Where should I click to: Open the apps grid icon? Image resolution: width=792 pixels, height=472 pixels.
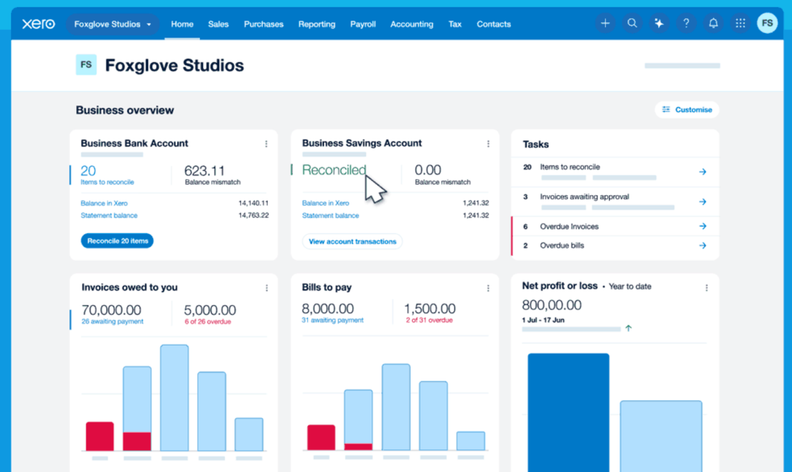click(x=740, y=23)
